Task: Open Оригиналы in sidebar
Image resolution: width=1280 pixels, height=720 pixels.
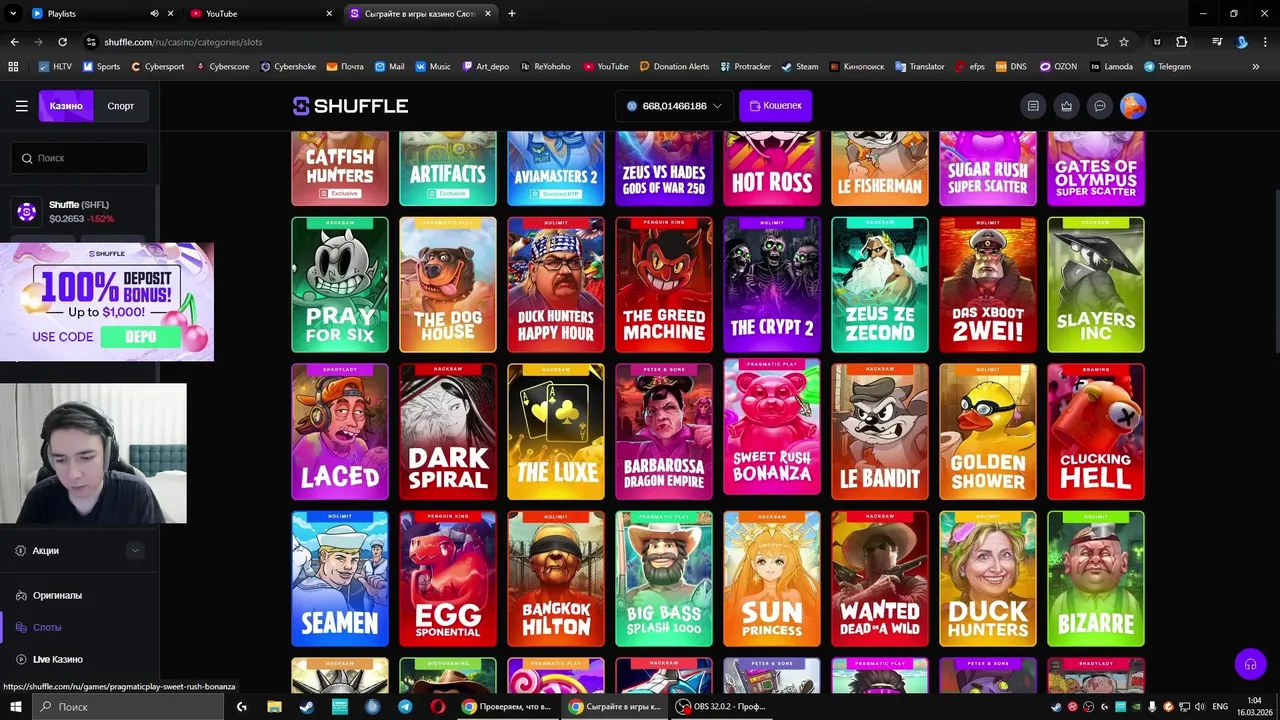Action: (57, 595)
